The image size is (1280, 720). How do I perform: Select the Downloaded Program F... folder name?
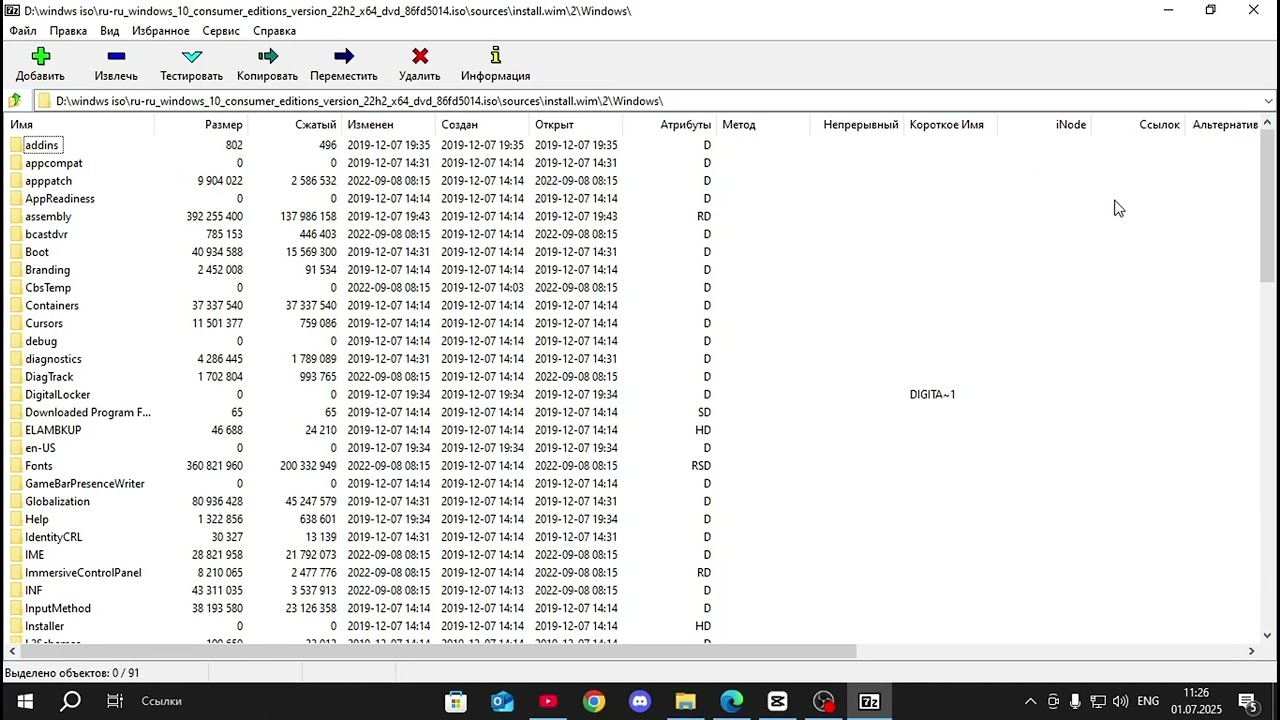(x=88, y=413)
